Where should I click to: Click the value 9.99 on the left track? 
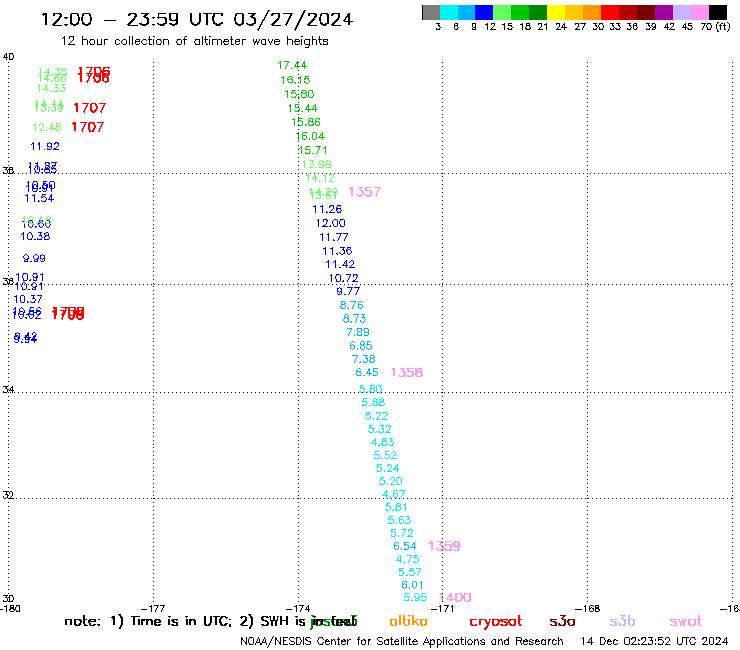(34, 258)
